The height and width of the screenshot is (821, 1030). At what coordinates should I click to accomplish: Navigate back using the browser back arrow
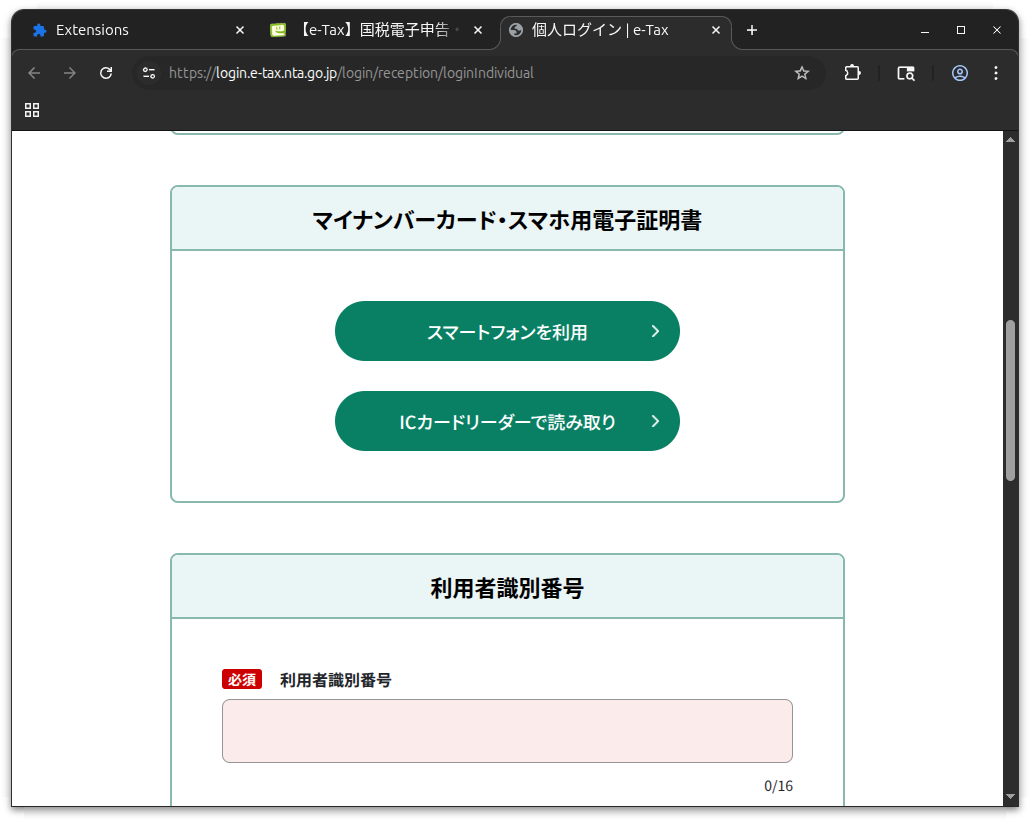tap(34, 73)
